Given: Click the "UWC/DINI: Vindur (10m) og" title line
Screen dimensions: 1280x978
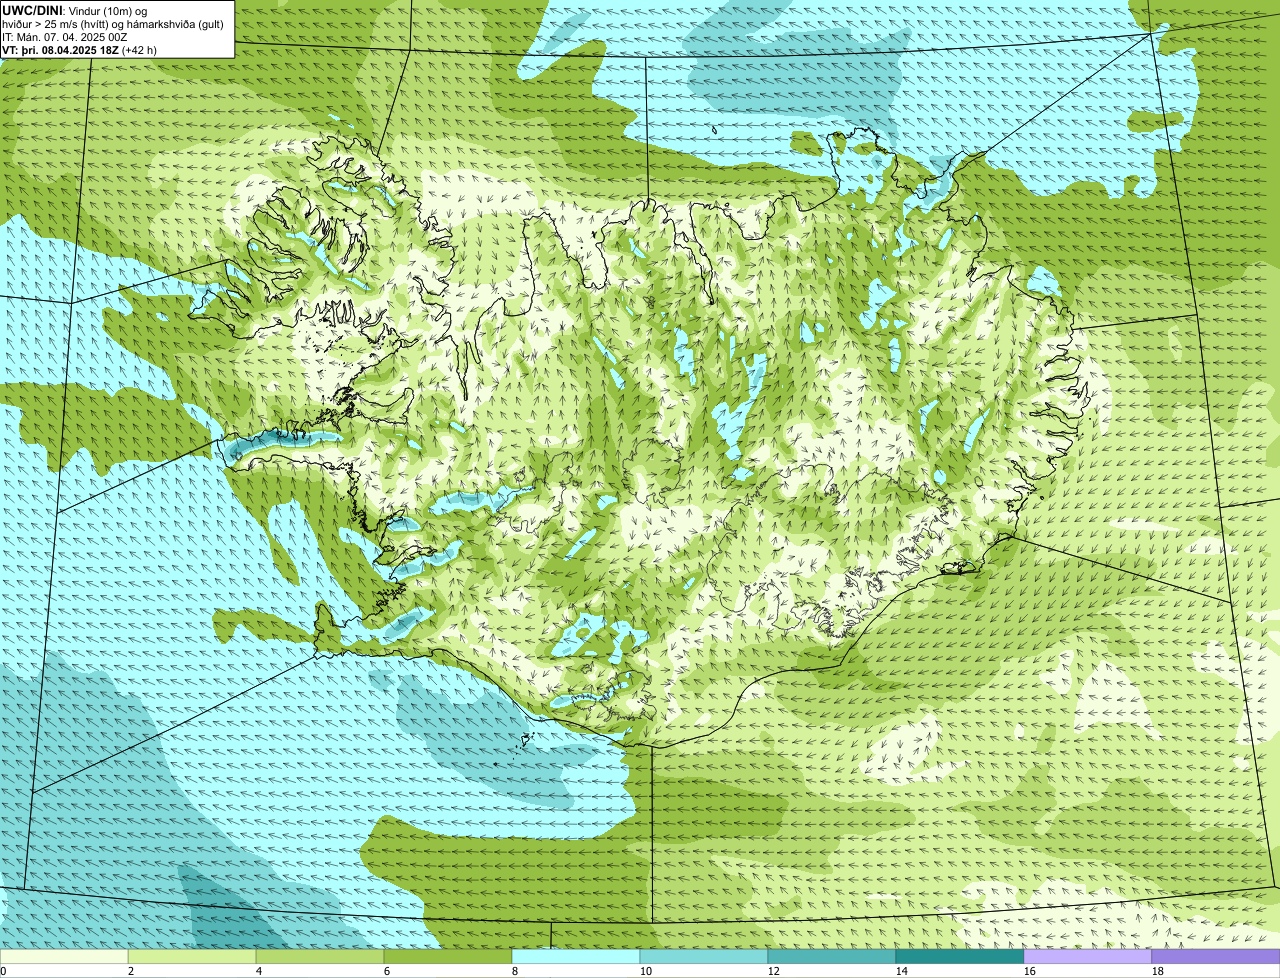Looking at the screenshot, I should pyautogui.click(x=75, y=10).
